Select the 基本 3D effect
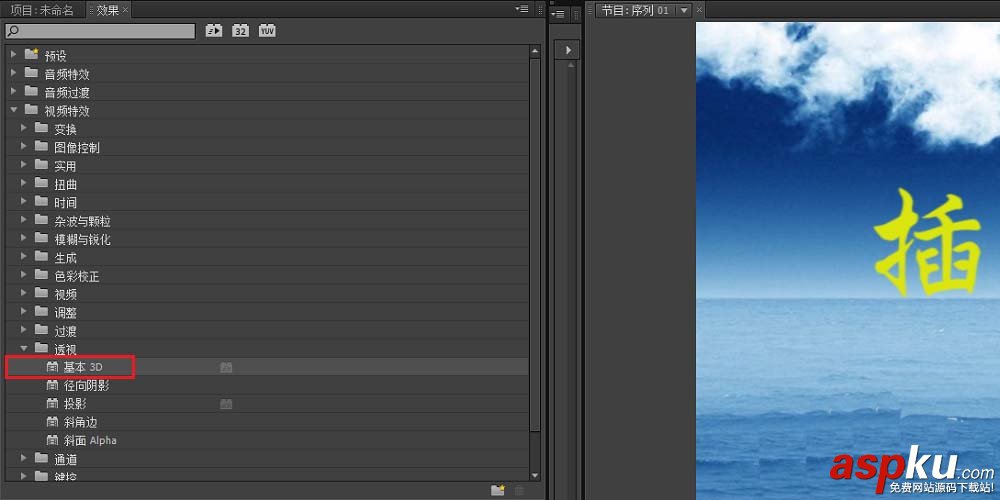The width and height of the screenshot is (1000, 500). [83, 367]
